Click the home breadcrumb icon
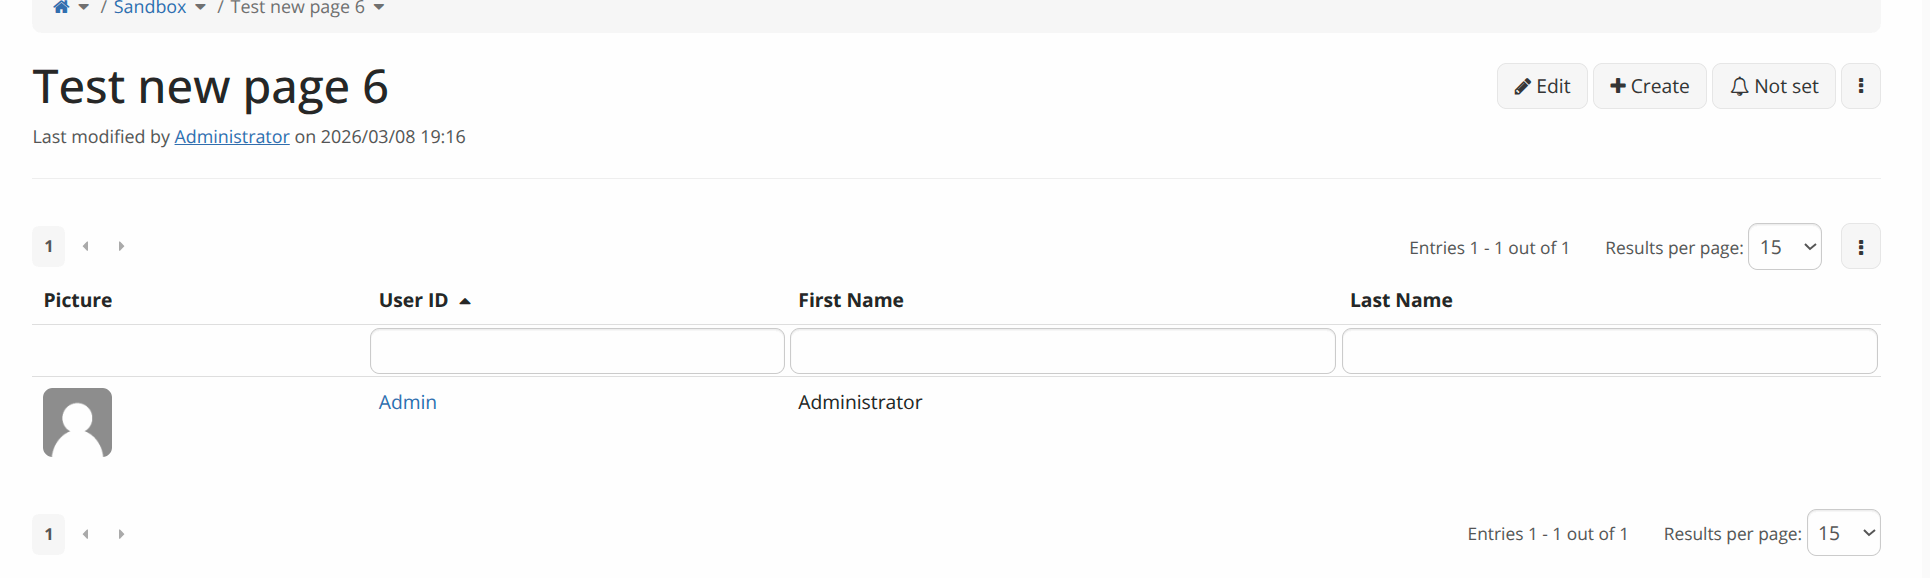The image size is (1930, 578). pyautogui.click(x=61, y=7)
